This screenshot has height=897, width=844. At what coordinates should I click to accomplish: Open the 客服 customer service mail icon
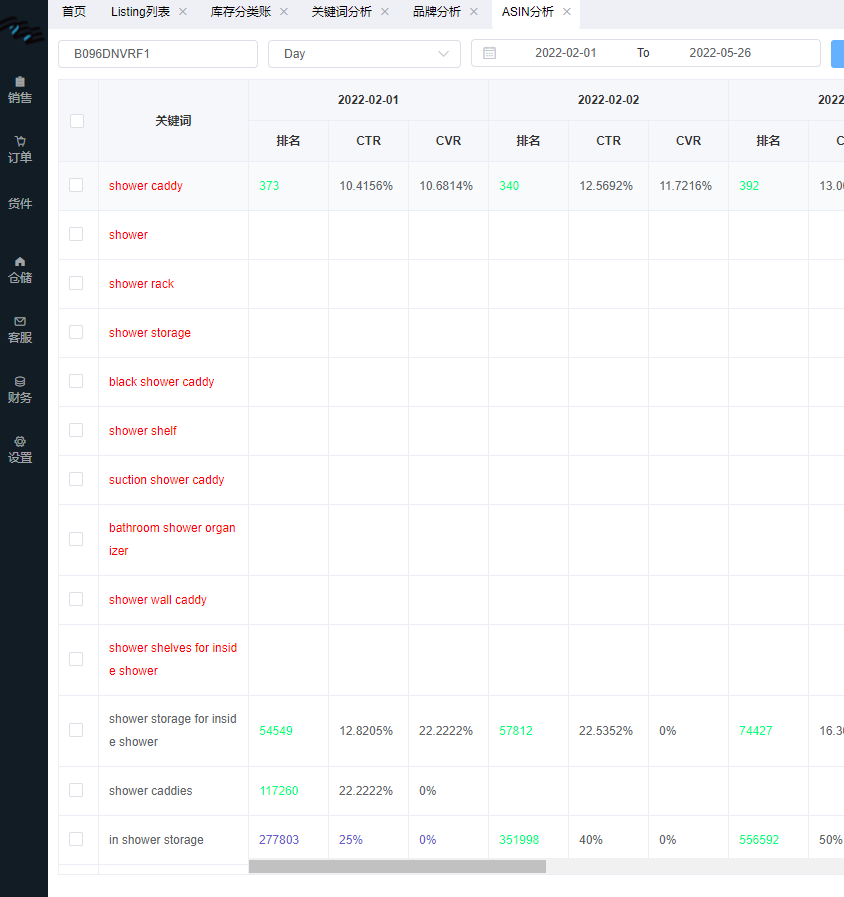pos(20,321)
